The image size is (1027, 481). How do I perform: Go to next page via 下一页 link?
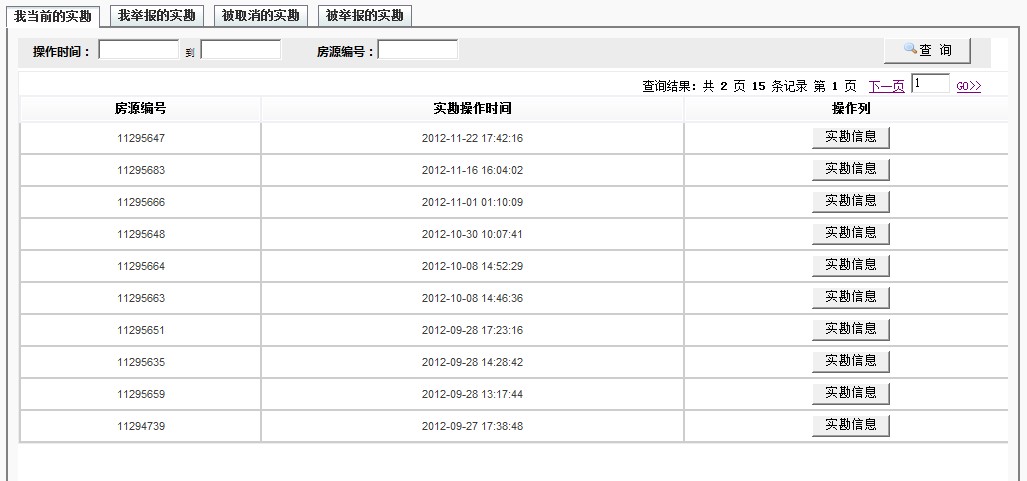click(886, 86)
